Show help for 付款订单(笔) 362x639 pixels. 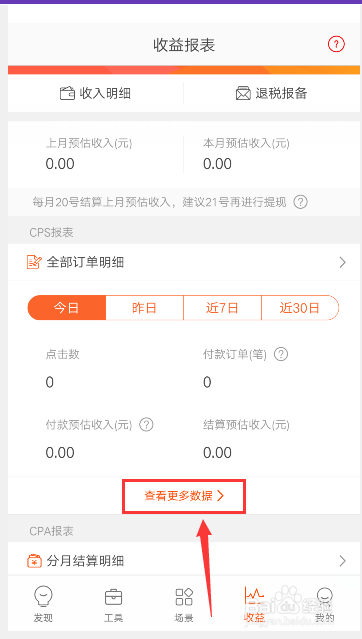pos(280,354)
